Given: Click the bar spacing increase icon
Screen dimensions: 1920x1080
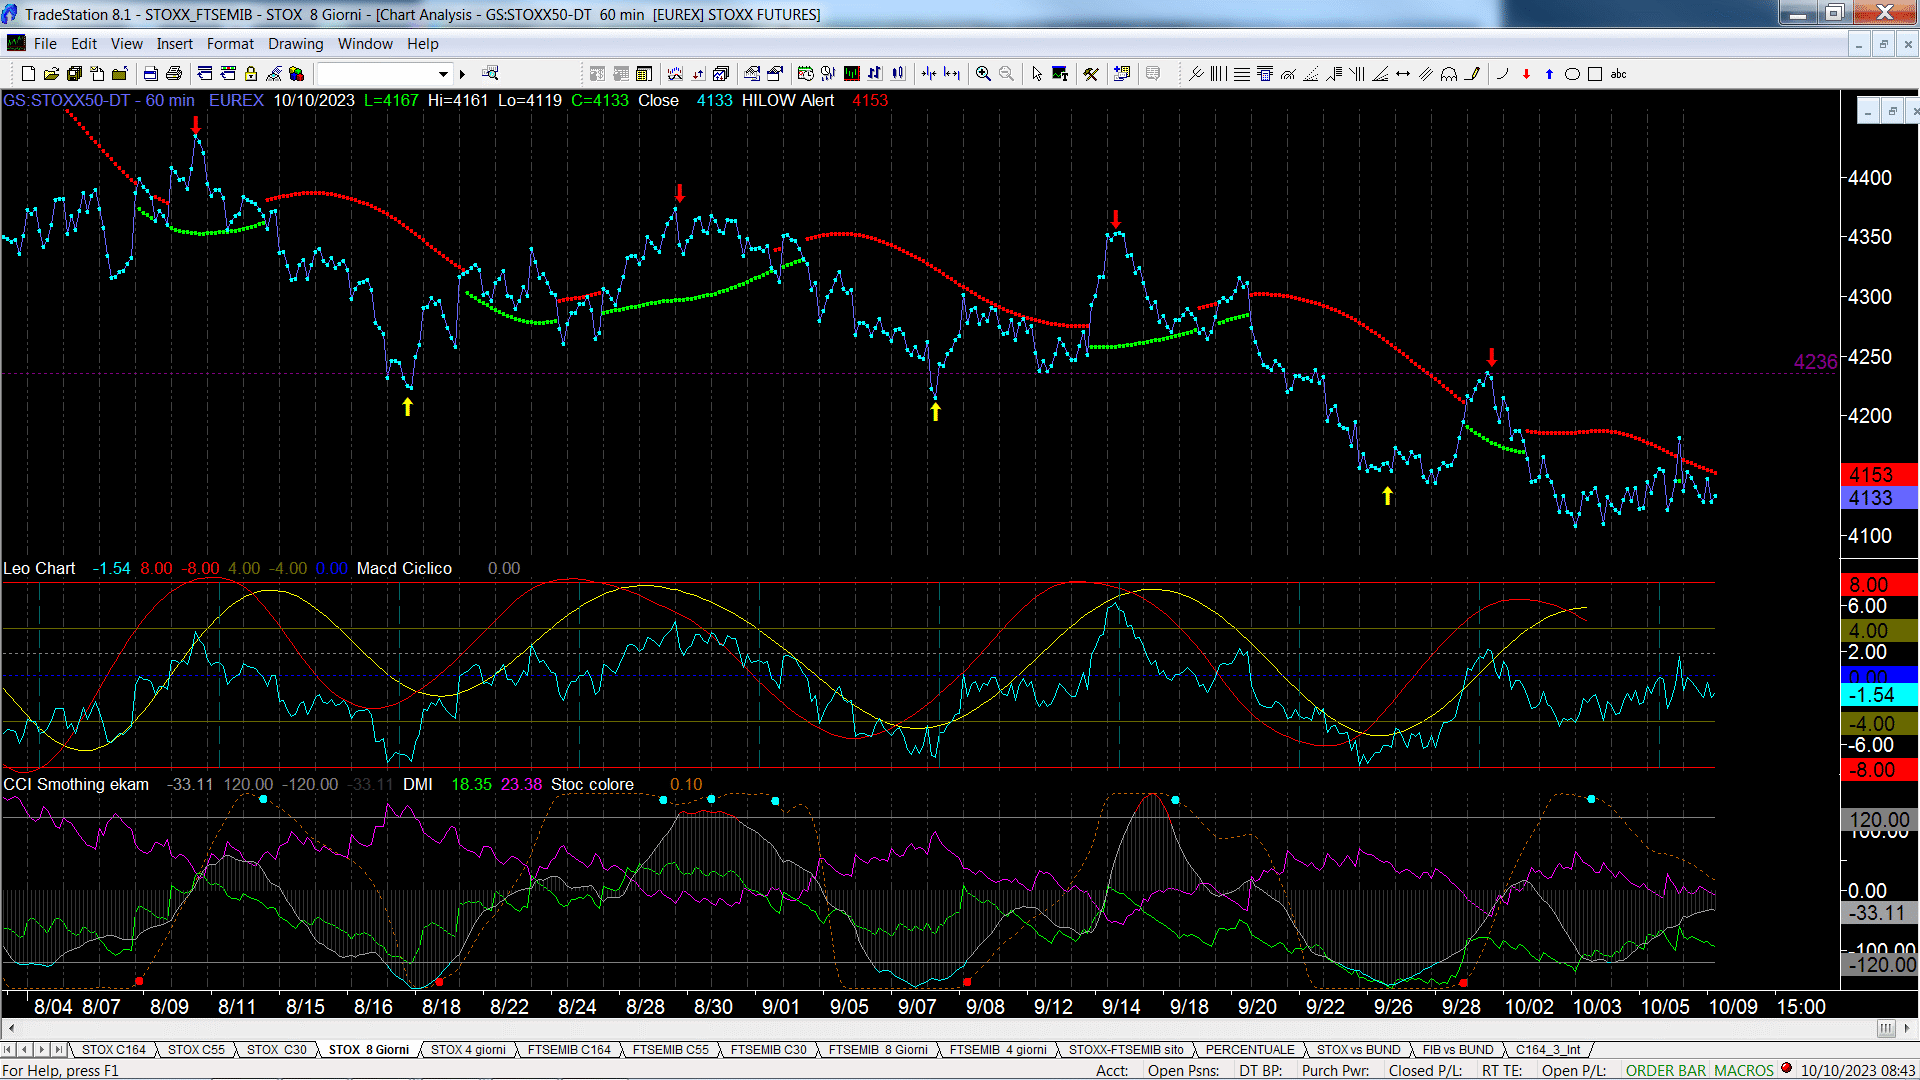Looking at the screenshot, I should [952, 74].
